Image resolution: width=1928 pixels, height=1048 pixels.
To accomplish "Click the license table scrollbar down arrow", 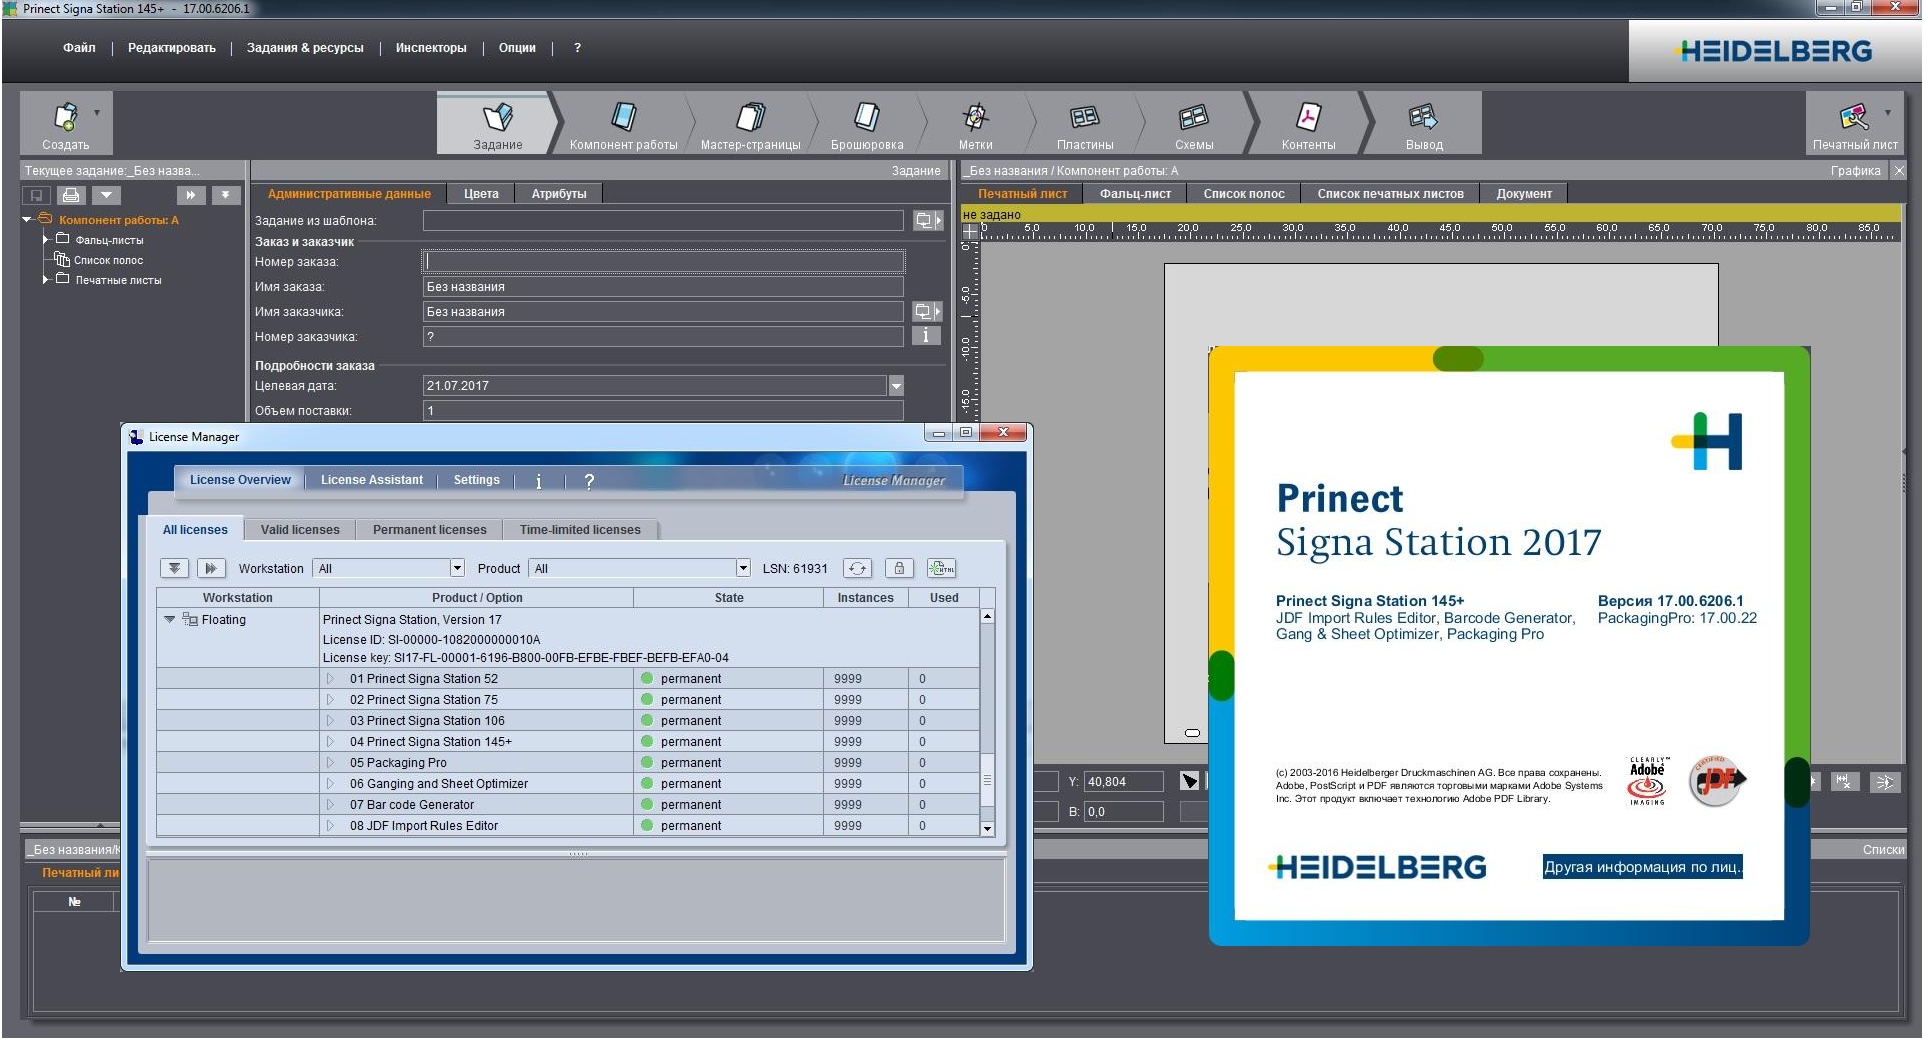I will [987, 829].
